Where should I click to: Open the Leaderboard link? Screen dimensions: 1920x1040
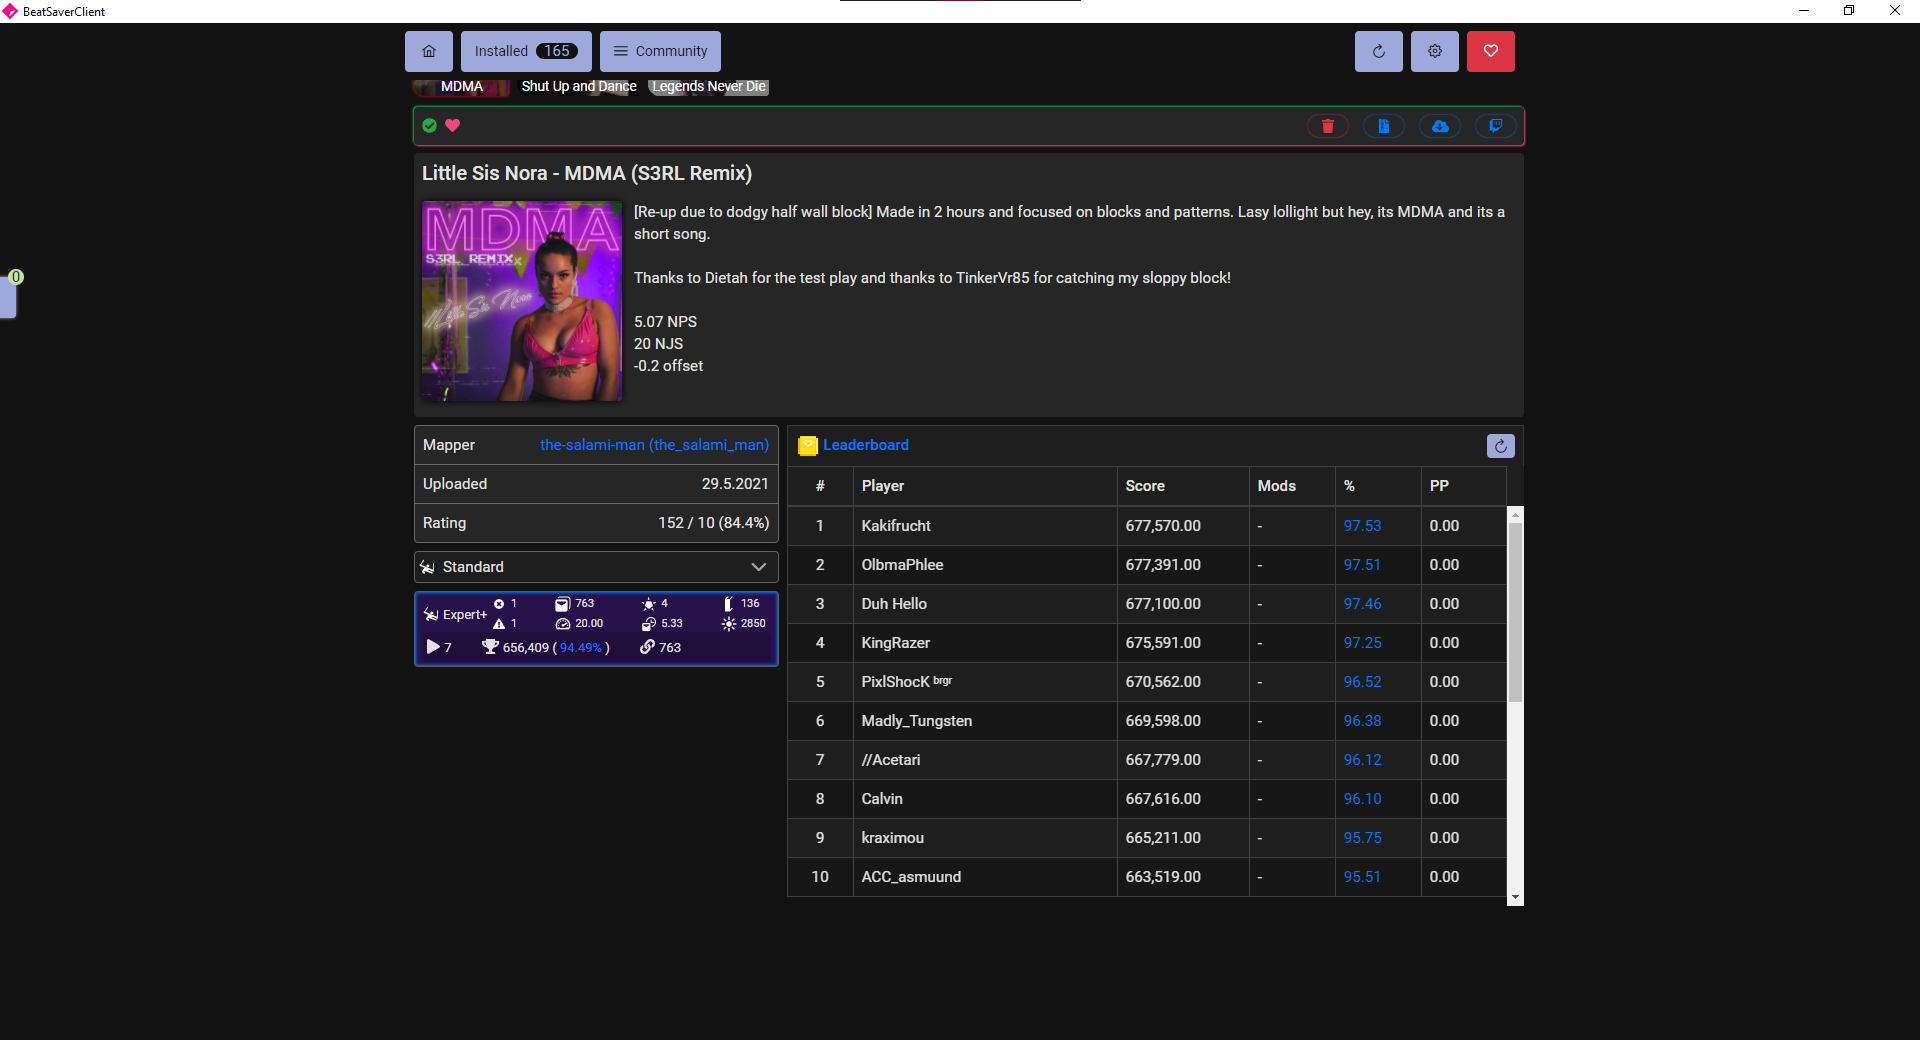(866, 445)
